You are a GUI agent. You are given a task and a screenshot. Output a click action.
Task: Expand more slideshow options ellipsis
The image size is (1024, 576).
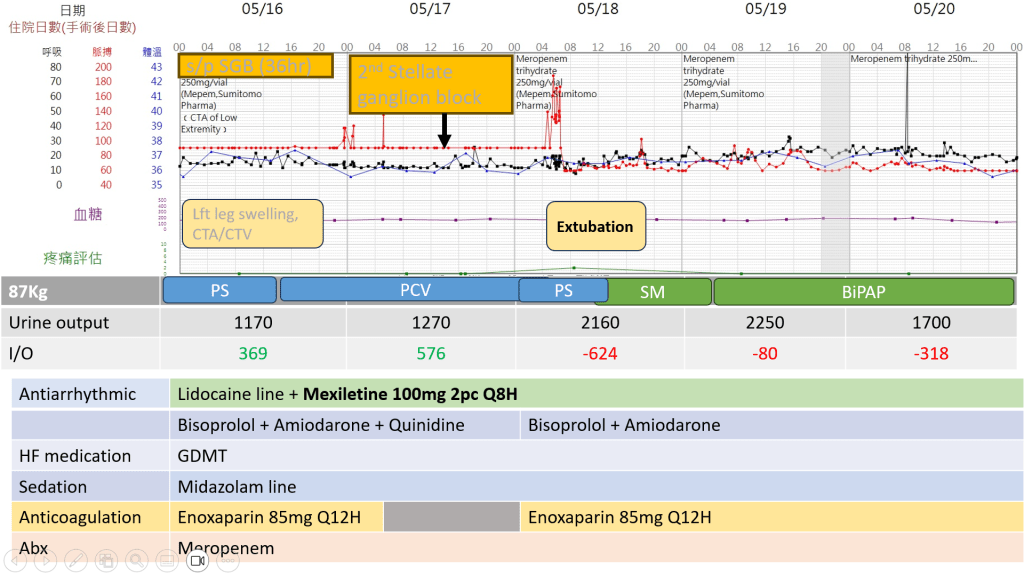pyautogui.click(x=229, y=561)
